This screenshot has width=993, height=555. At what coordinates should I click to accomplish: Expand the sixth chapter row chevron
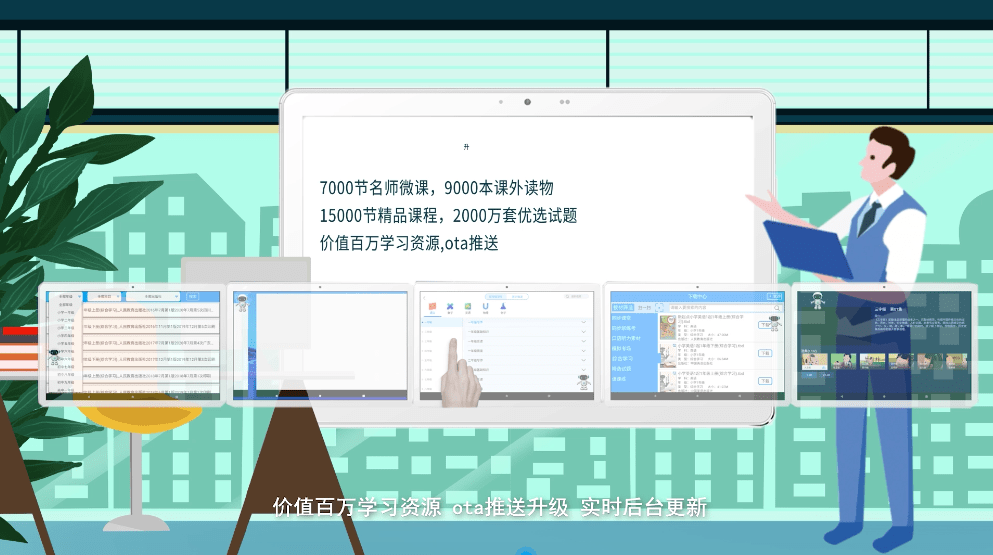(x=583, y=369)
